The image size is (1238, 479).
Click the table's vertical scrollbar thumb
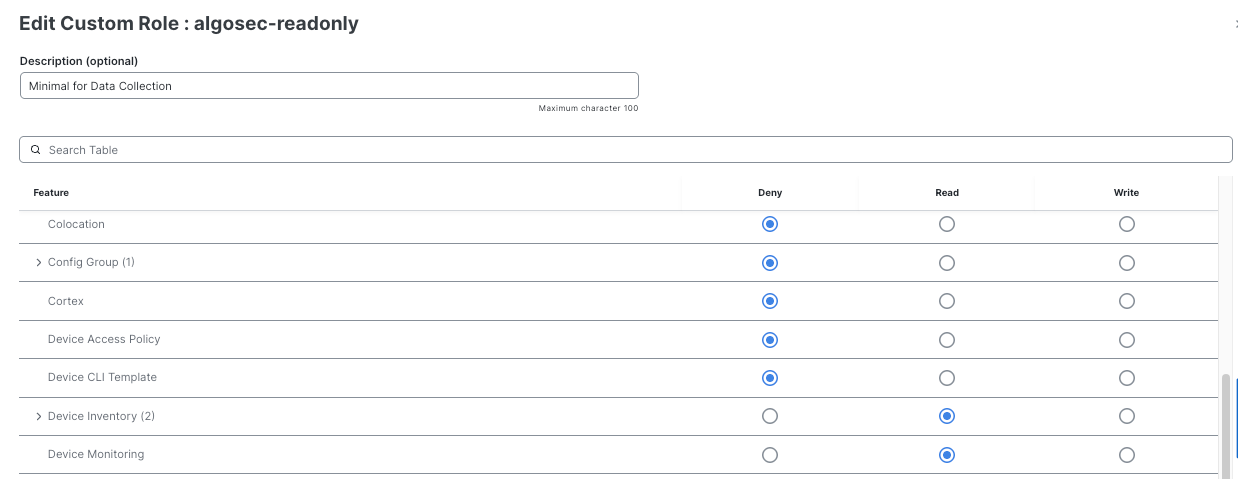pos(1225,425)
